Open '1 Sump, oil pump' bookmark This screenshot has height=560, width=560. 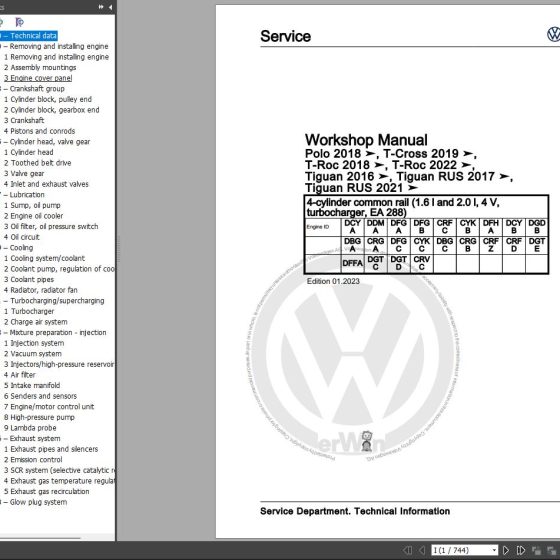coord(32,205)
